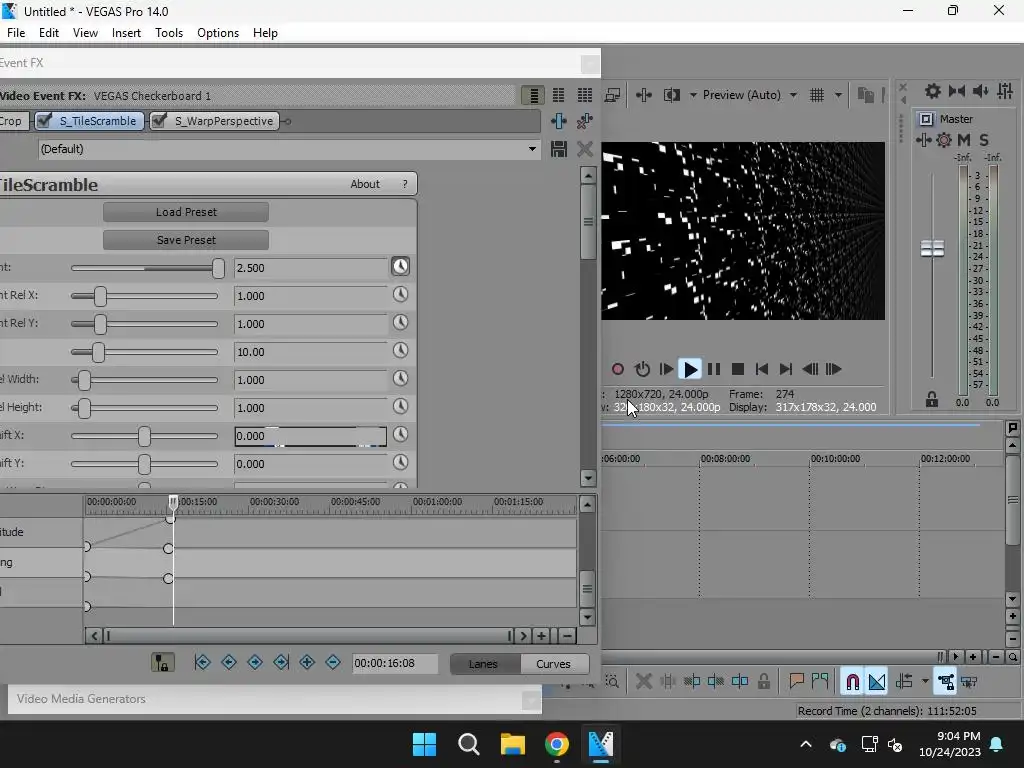Create a new keyframe

point(307,662)
